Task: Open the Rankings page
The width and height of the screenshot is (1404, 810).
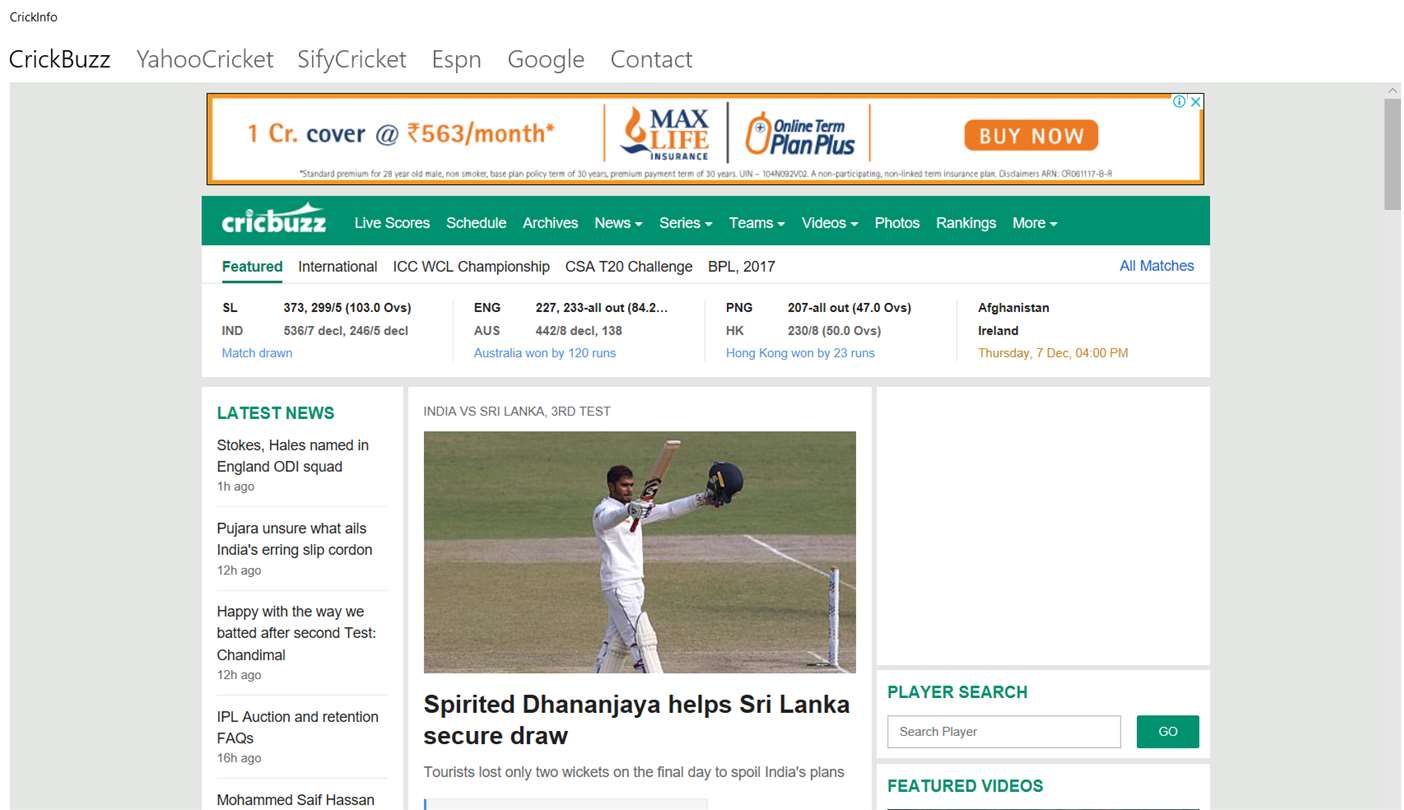Action: [x=966, y=223]
